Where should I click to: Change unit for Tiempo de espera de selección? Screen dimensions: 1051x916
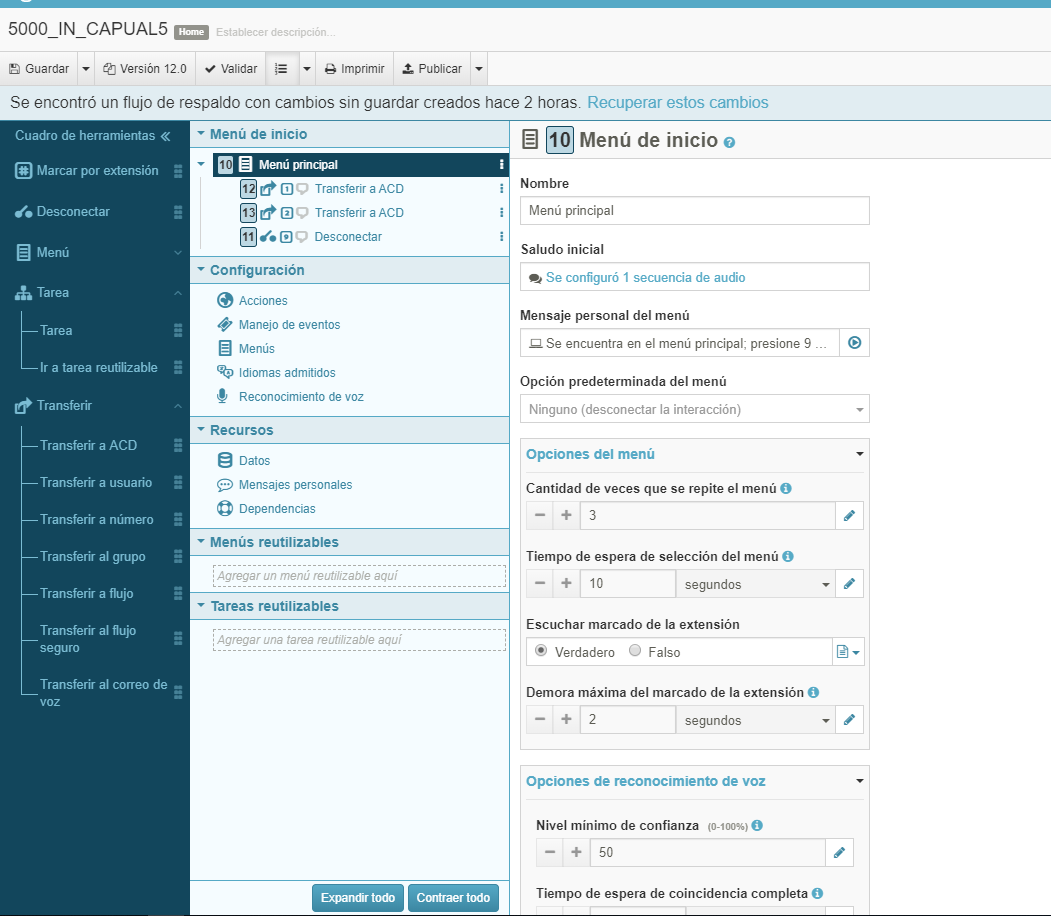pyautogui.click(x=755, y=584)
